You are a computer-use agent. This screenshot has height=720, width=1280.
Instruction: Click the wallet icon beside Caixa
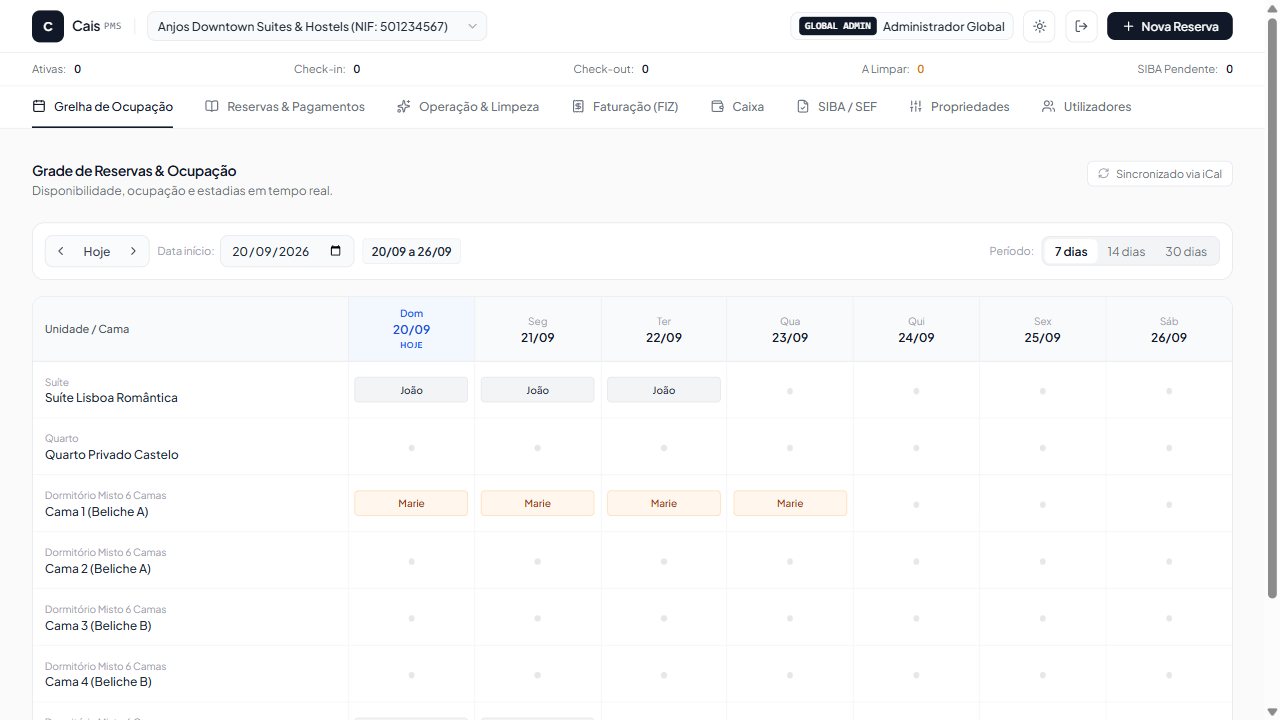tap(717, 106)
